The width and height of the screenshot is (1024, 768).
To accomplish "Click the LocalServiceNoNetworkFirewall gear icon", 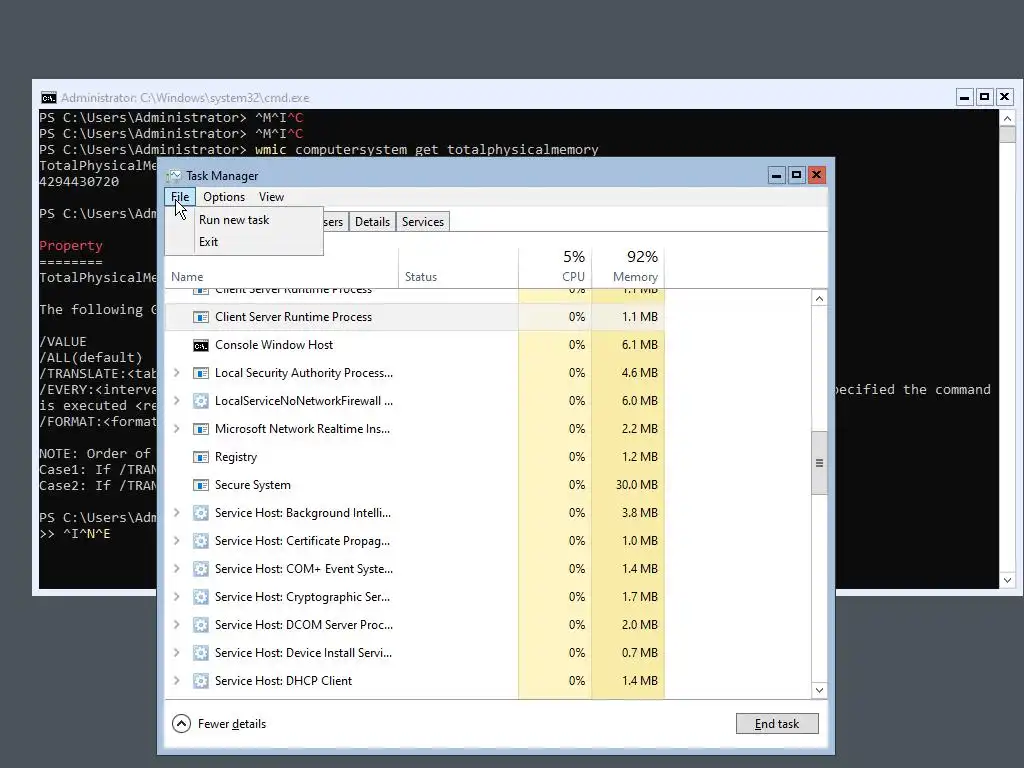I will [x=200, y=401].
